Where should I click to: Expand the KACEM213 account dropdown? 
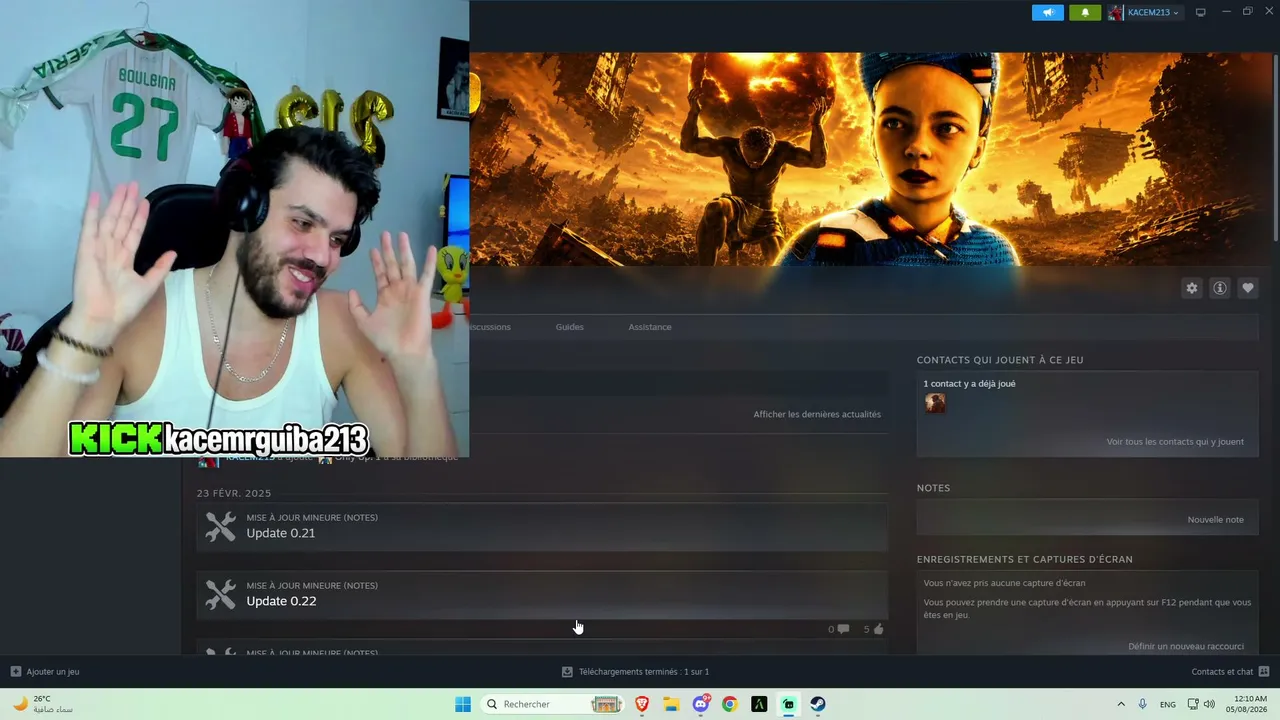tap(1153, 12)
